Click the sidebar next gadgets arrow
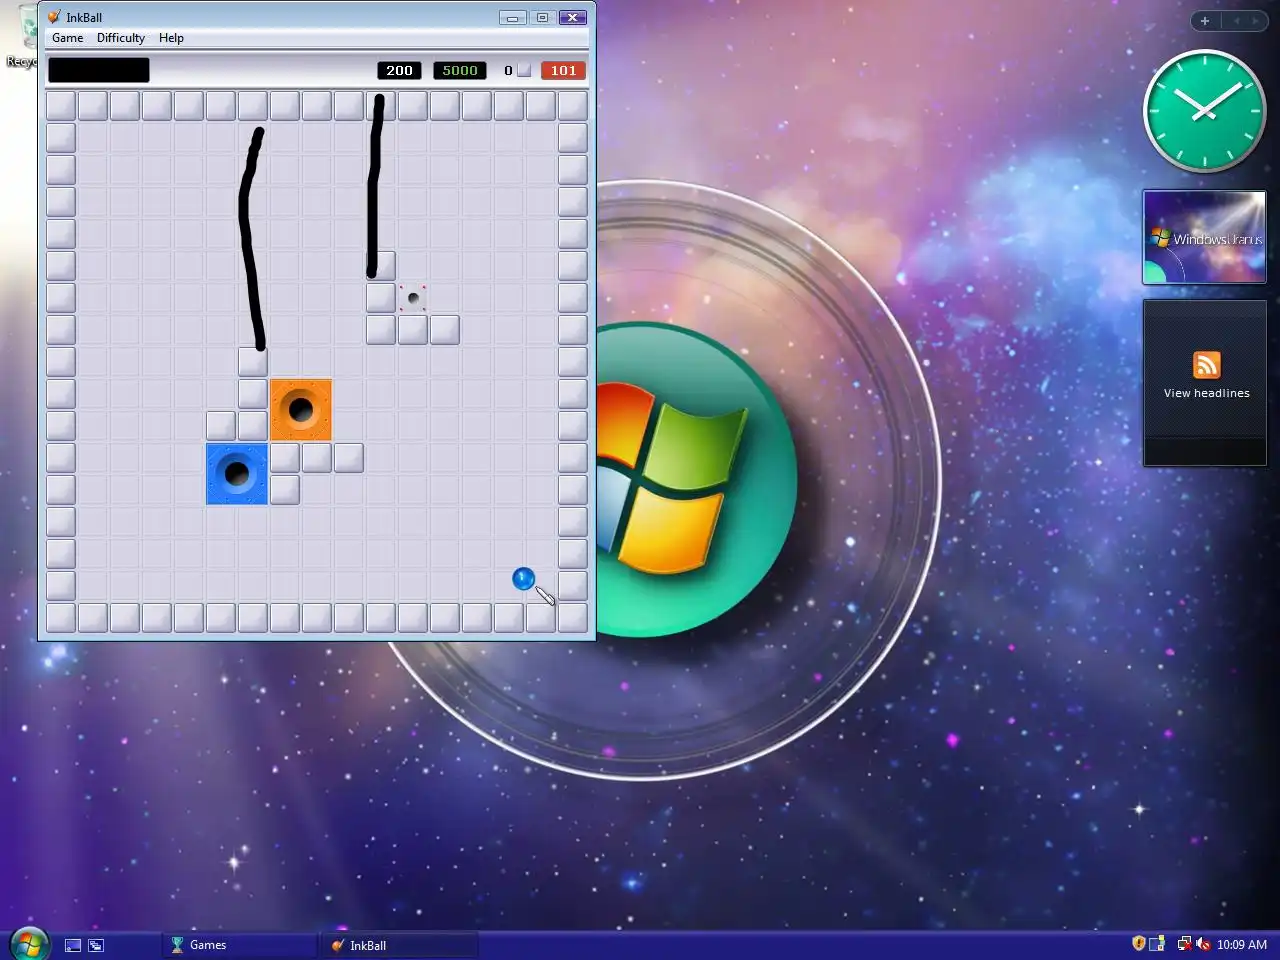1280x960 pixels. pyautogui.click(x=1255, y=21)
